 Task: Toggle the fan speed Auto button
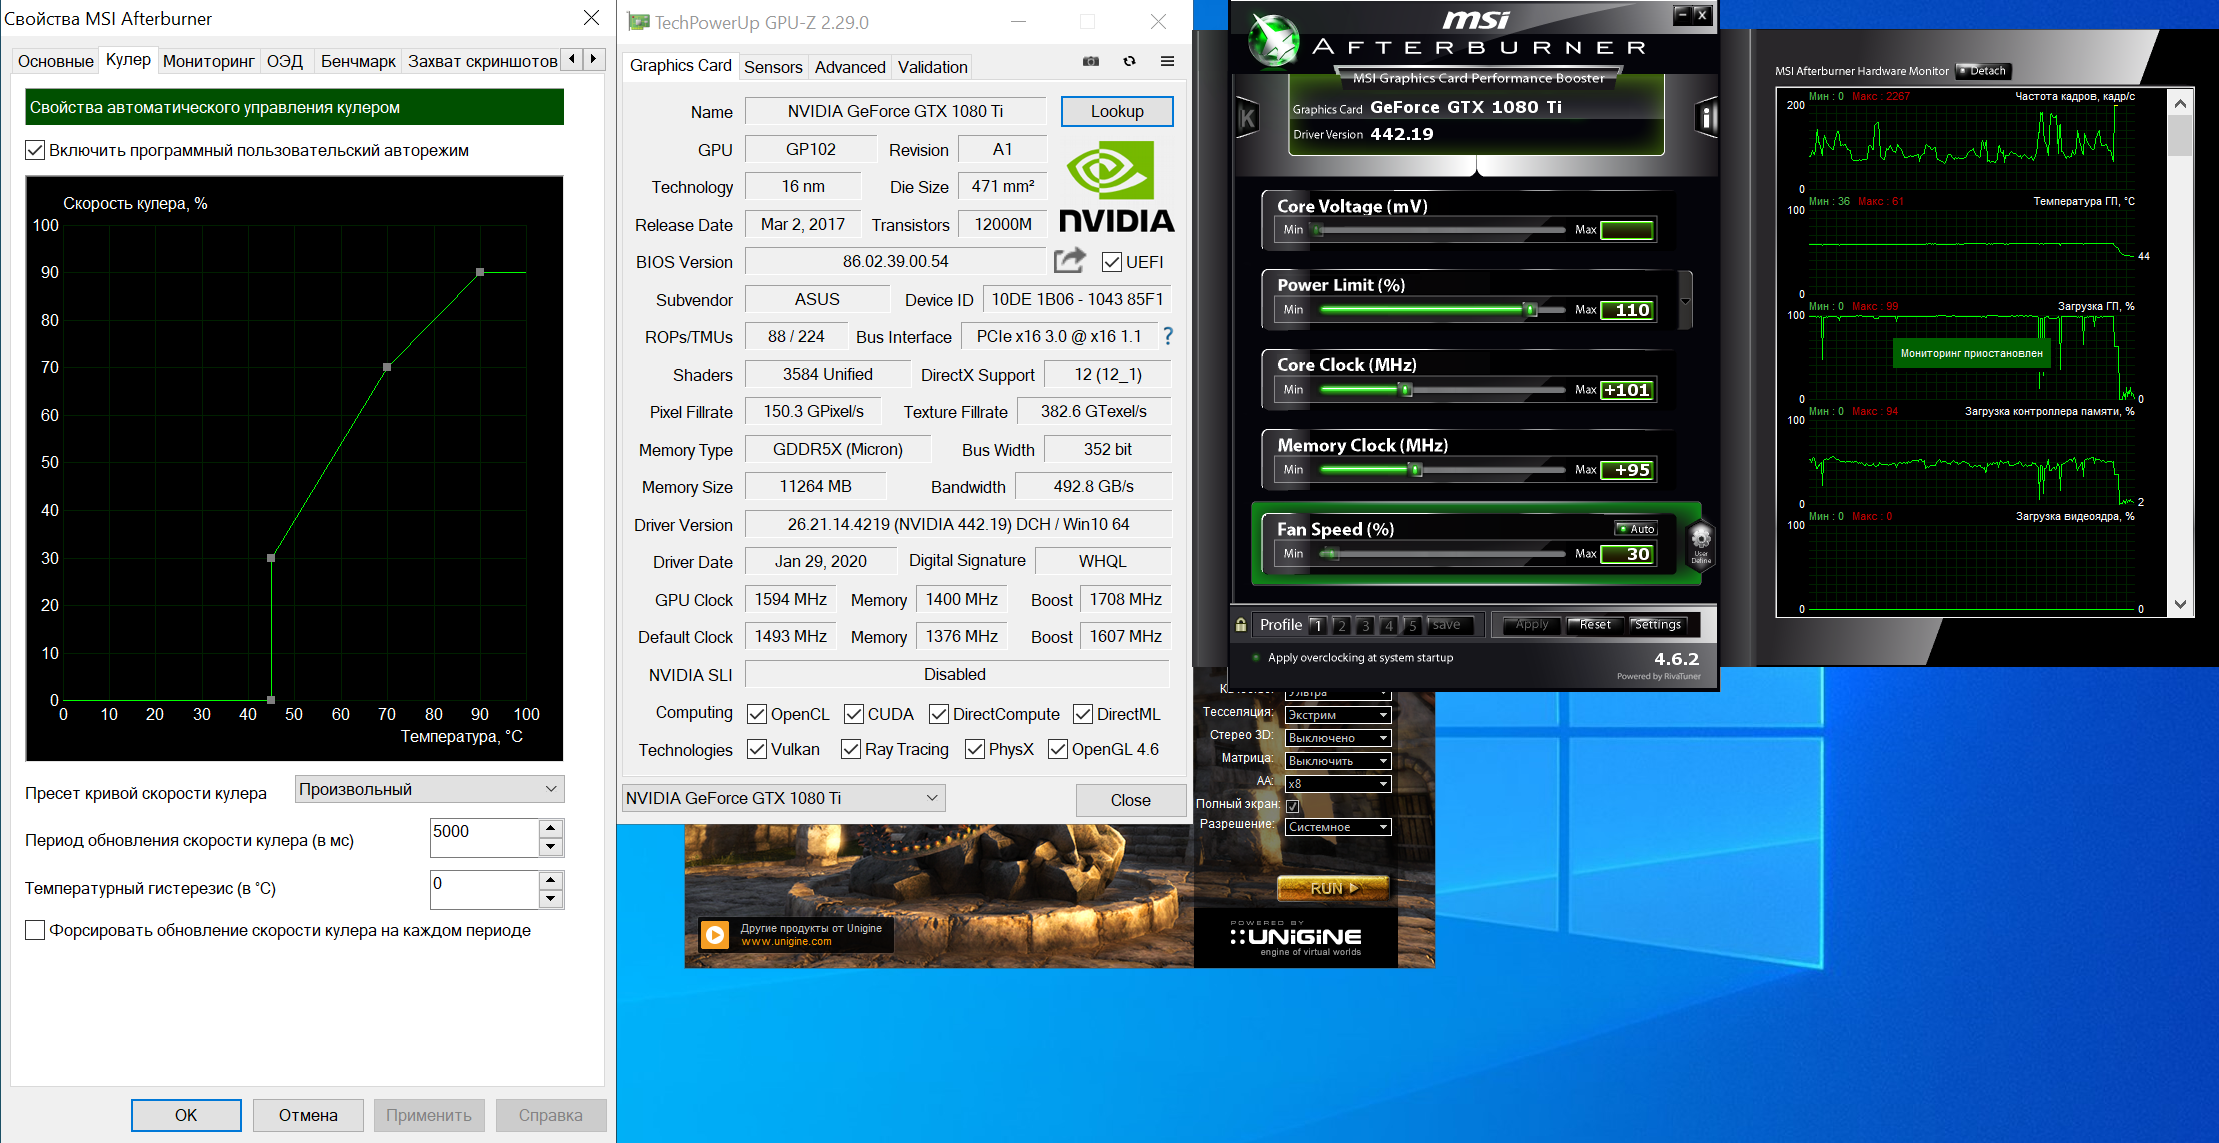[1636, 529]
